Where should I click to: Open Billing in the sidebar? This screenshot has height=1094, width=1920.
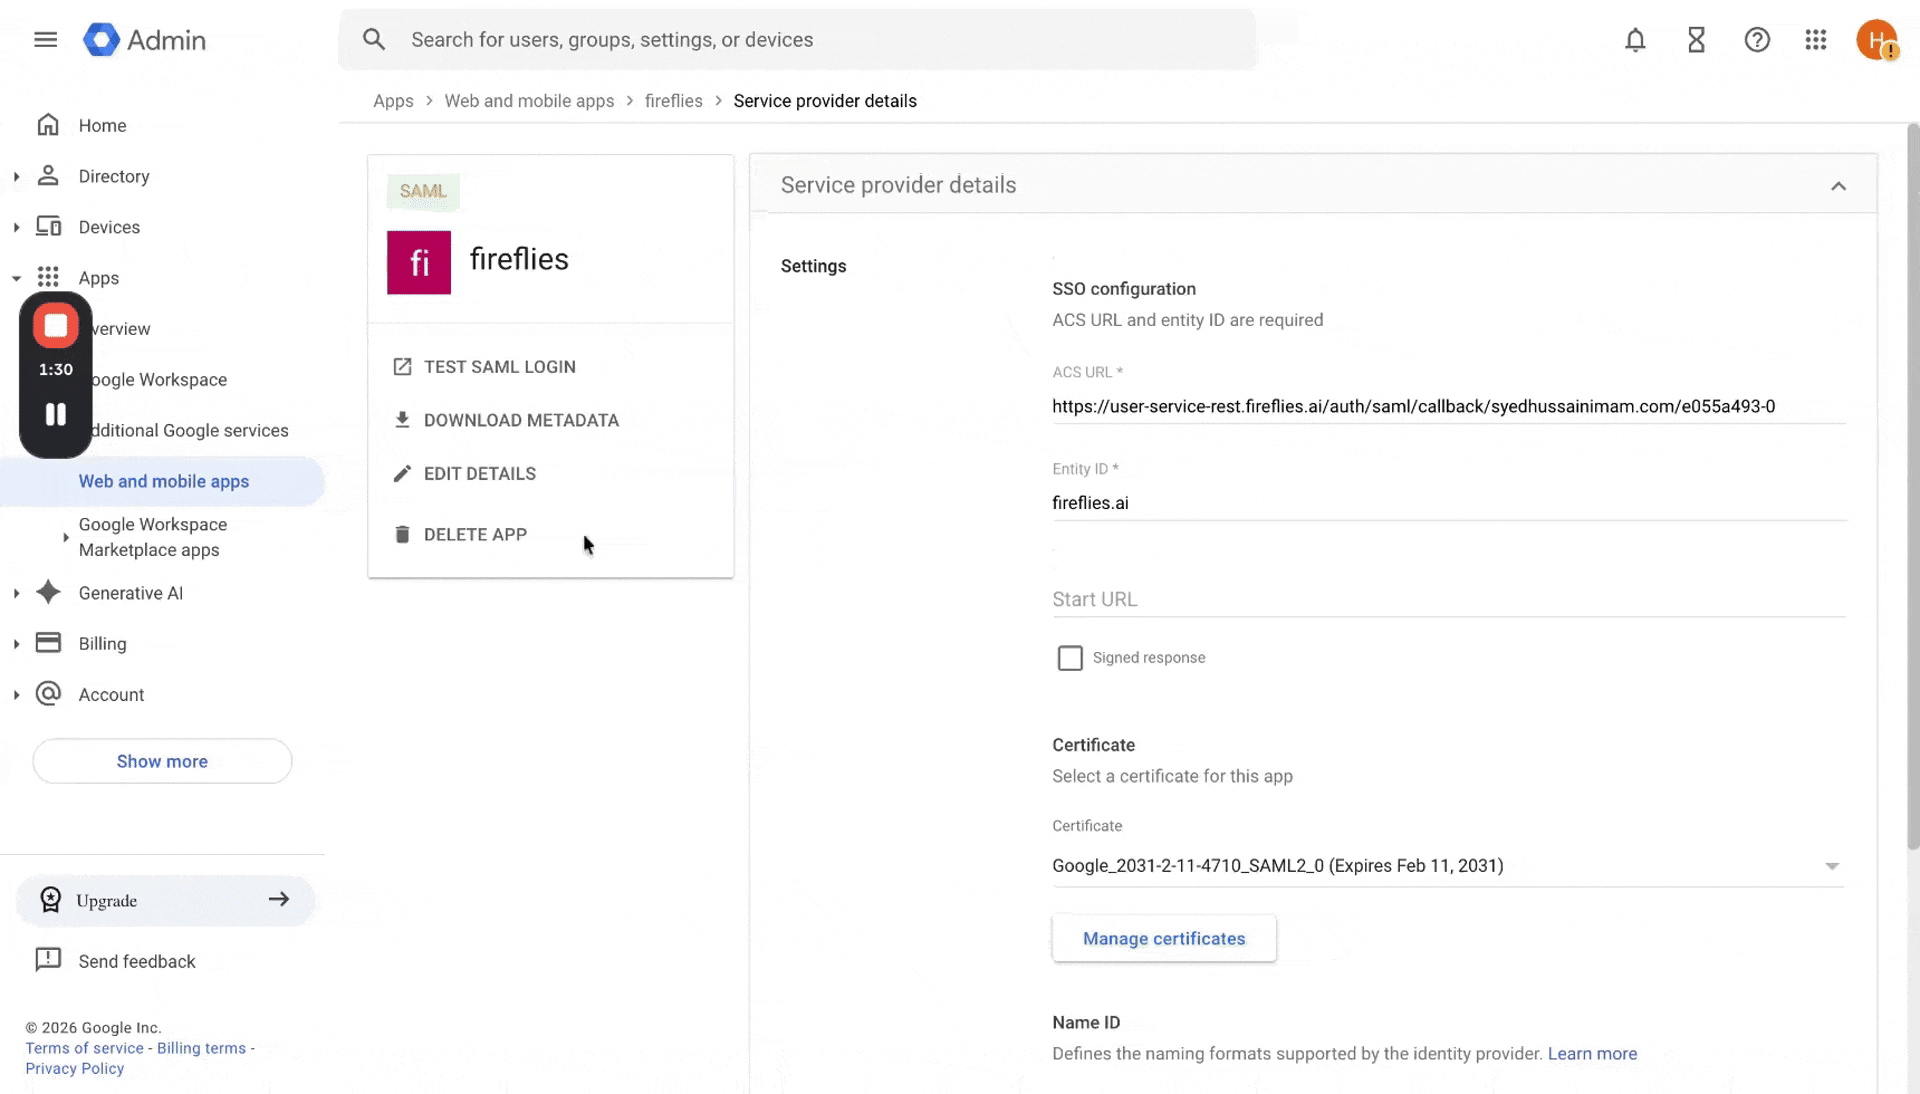tap(102, 644)
